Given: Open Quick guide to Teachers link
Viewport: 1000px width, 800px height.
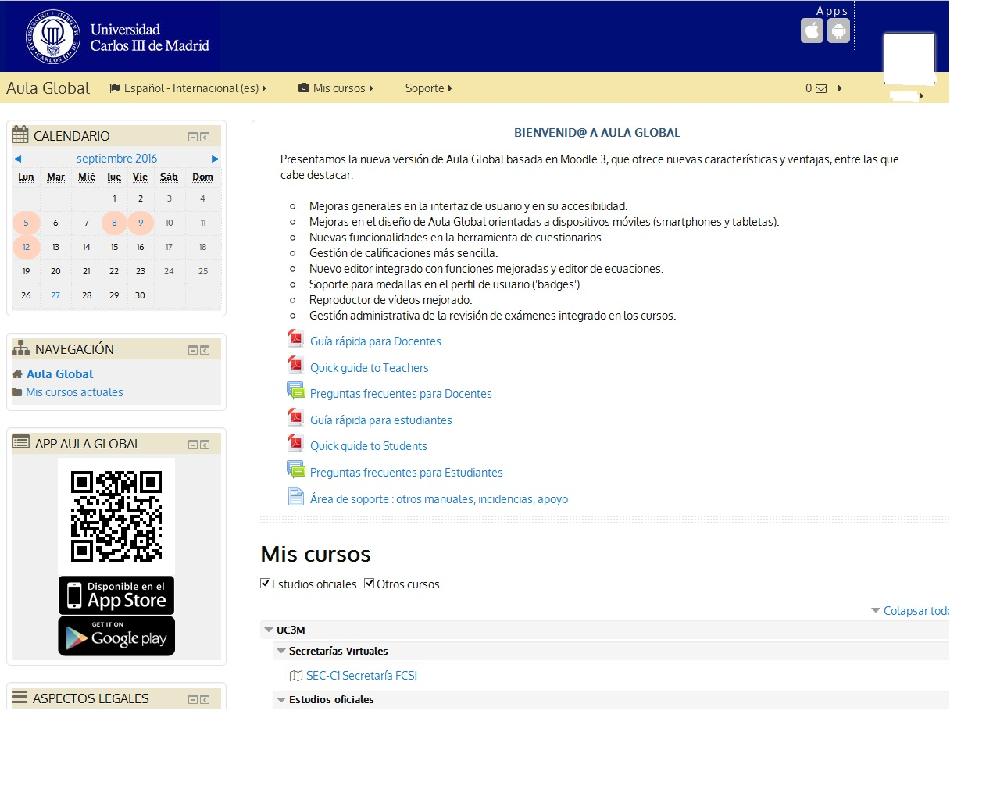Looking at the screenshot, I should coord(369,367).
